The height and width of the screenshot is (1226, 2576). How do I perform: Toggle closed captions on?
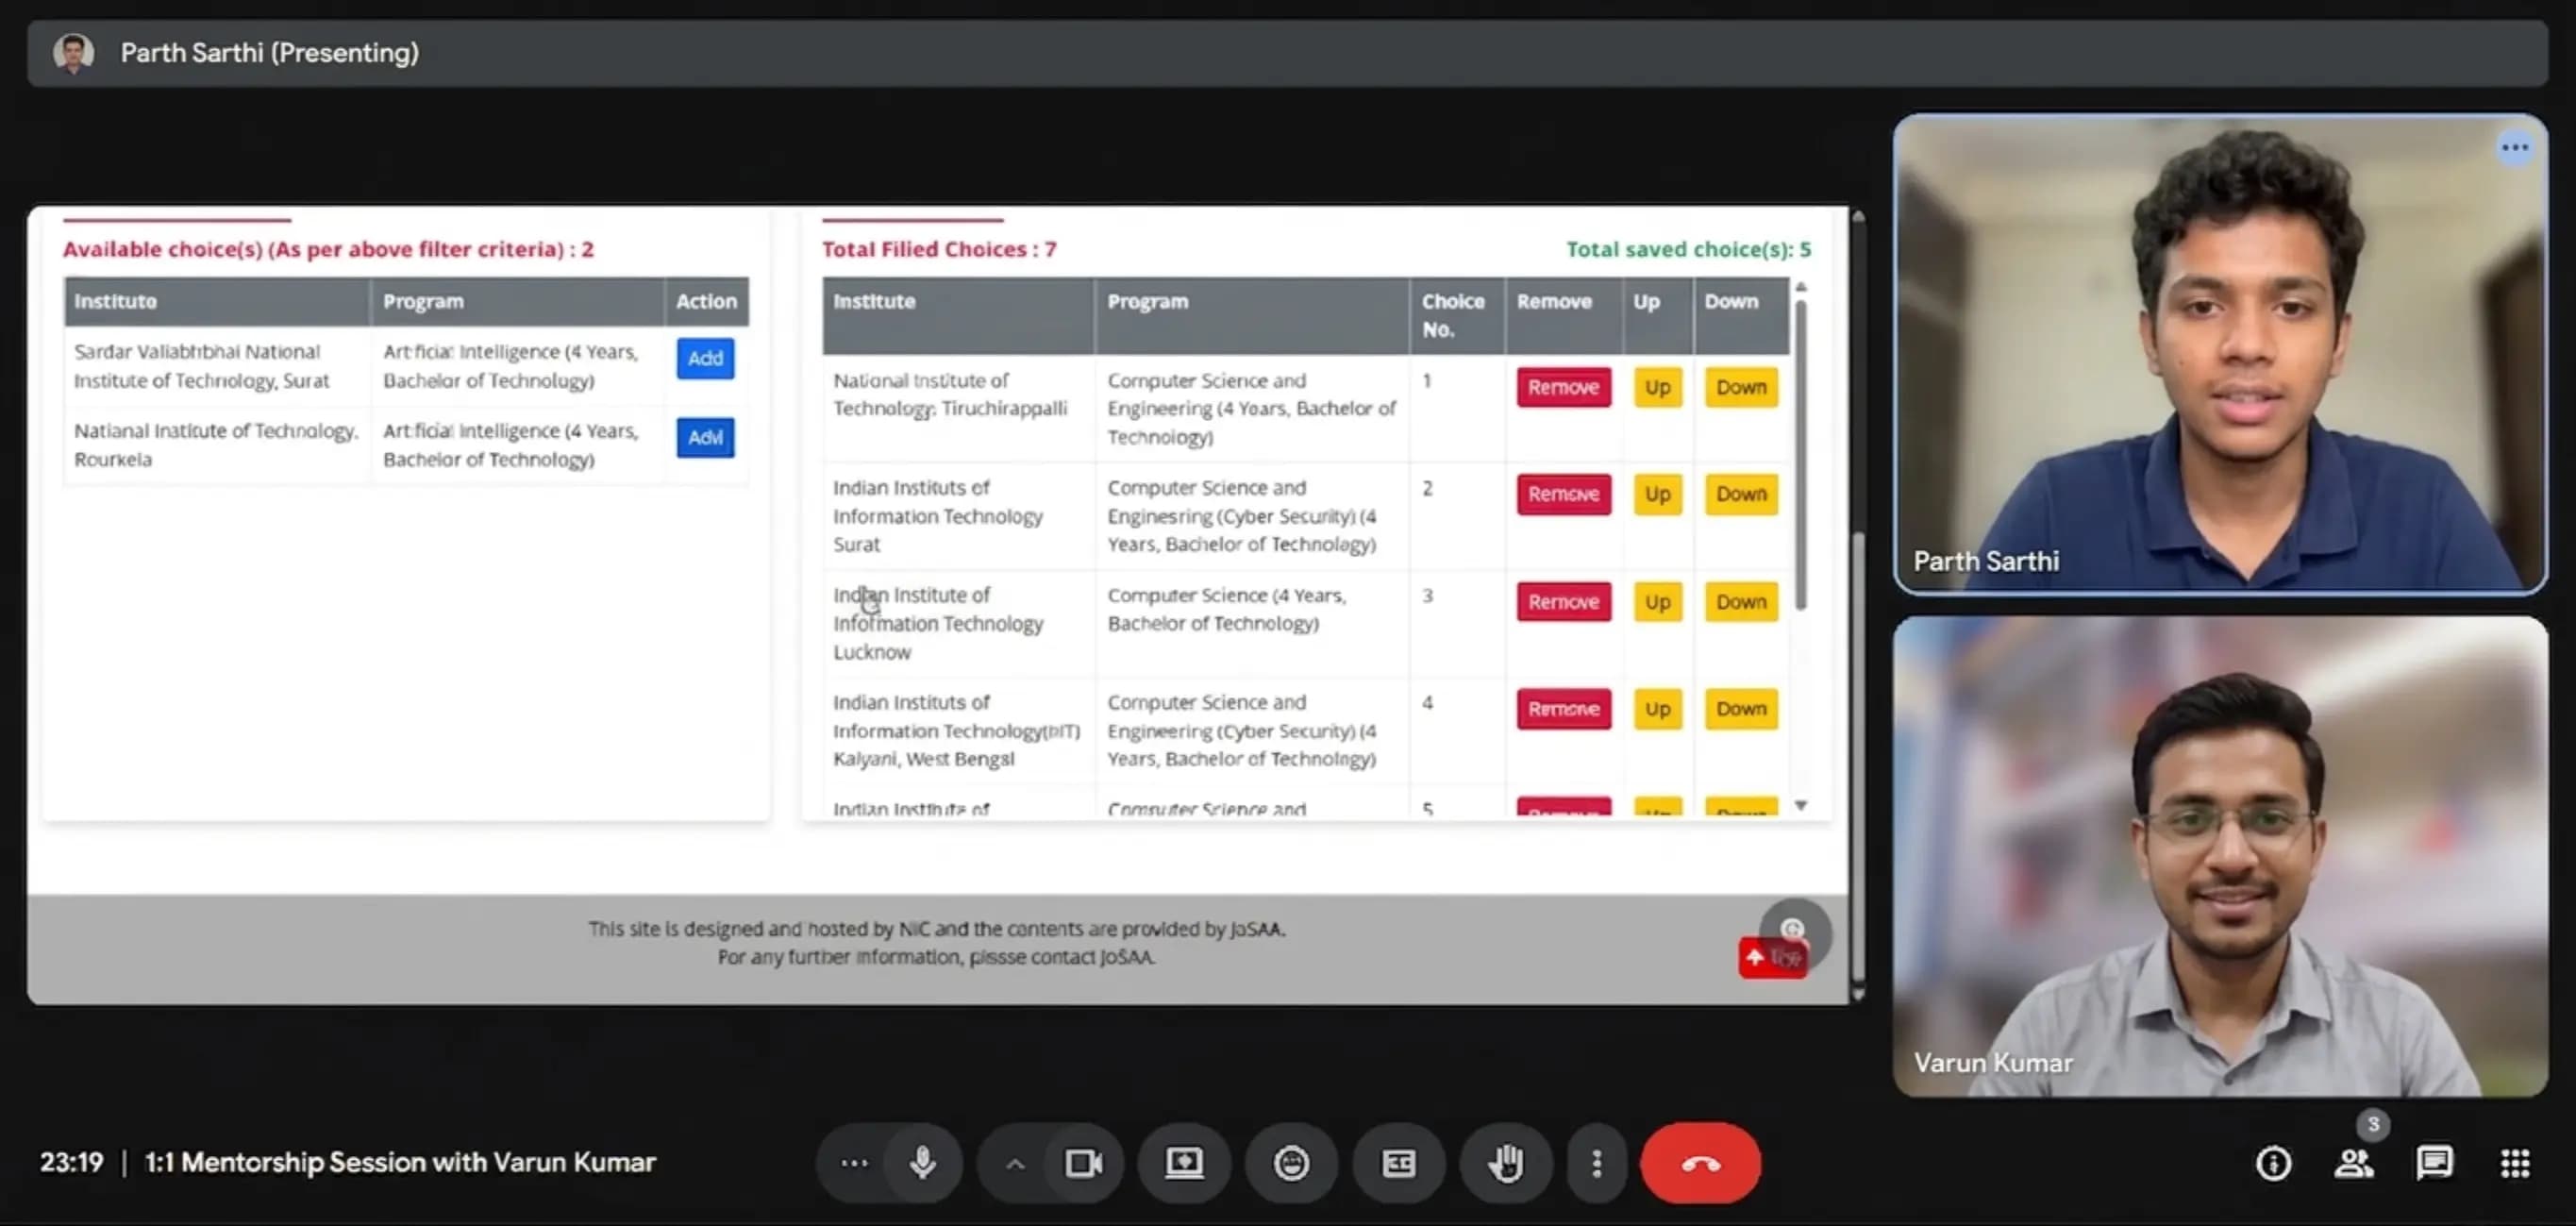coord(1398,1163)
